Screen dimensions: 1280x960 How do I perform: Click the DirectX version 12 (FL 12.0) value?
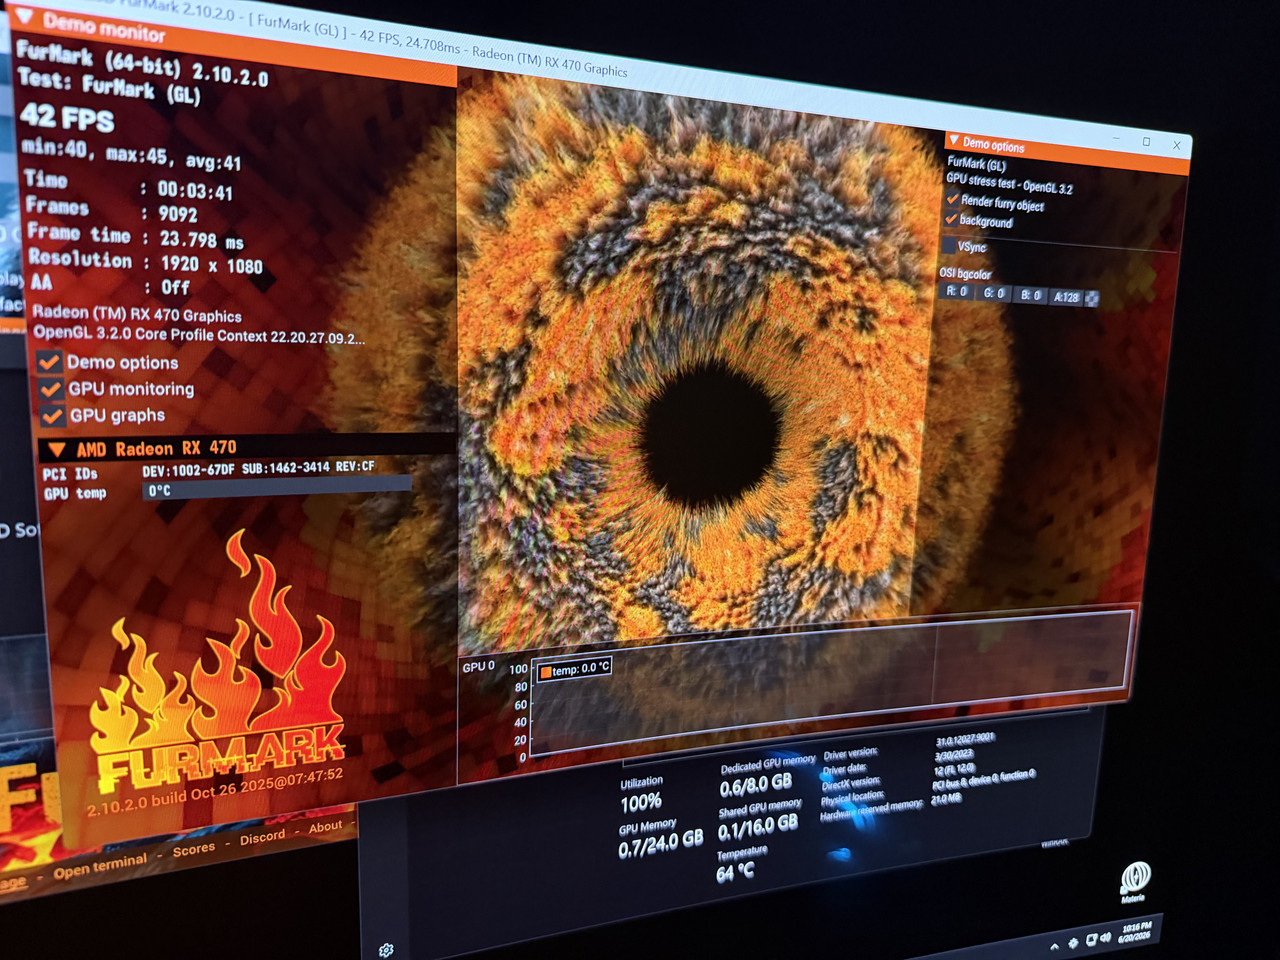tap(953, 770)
